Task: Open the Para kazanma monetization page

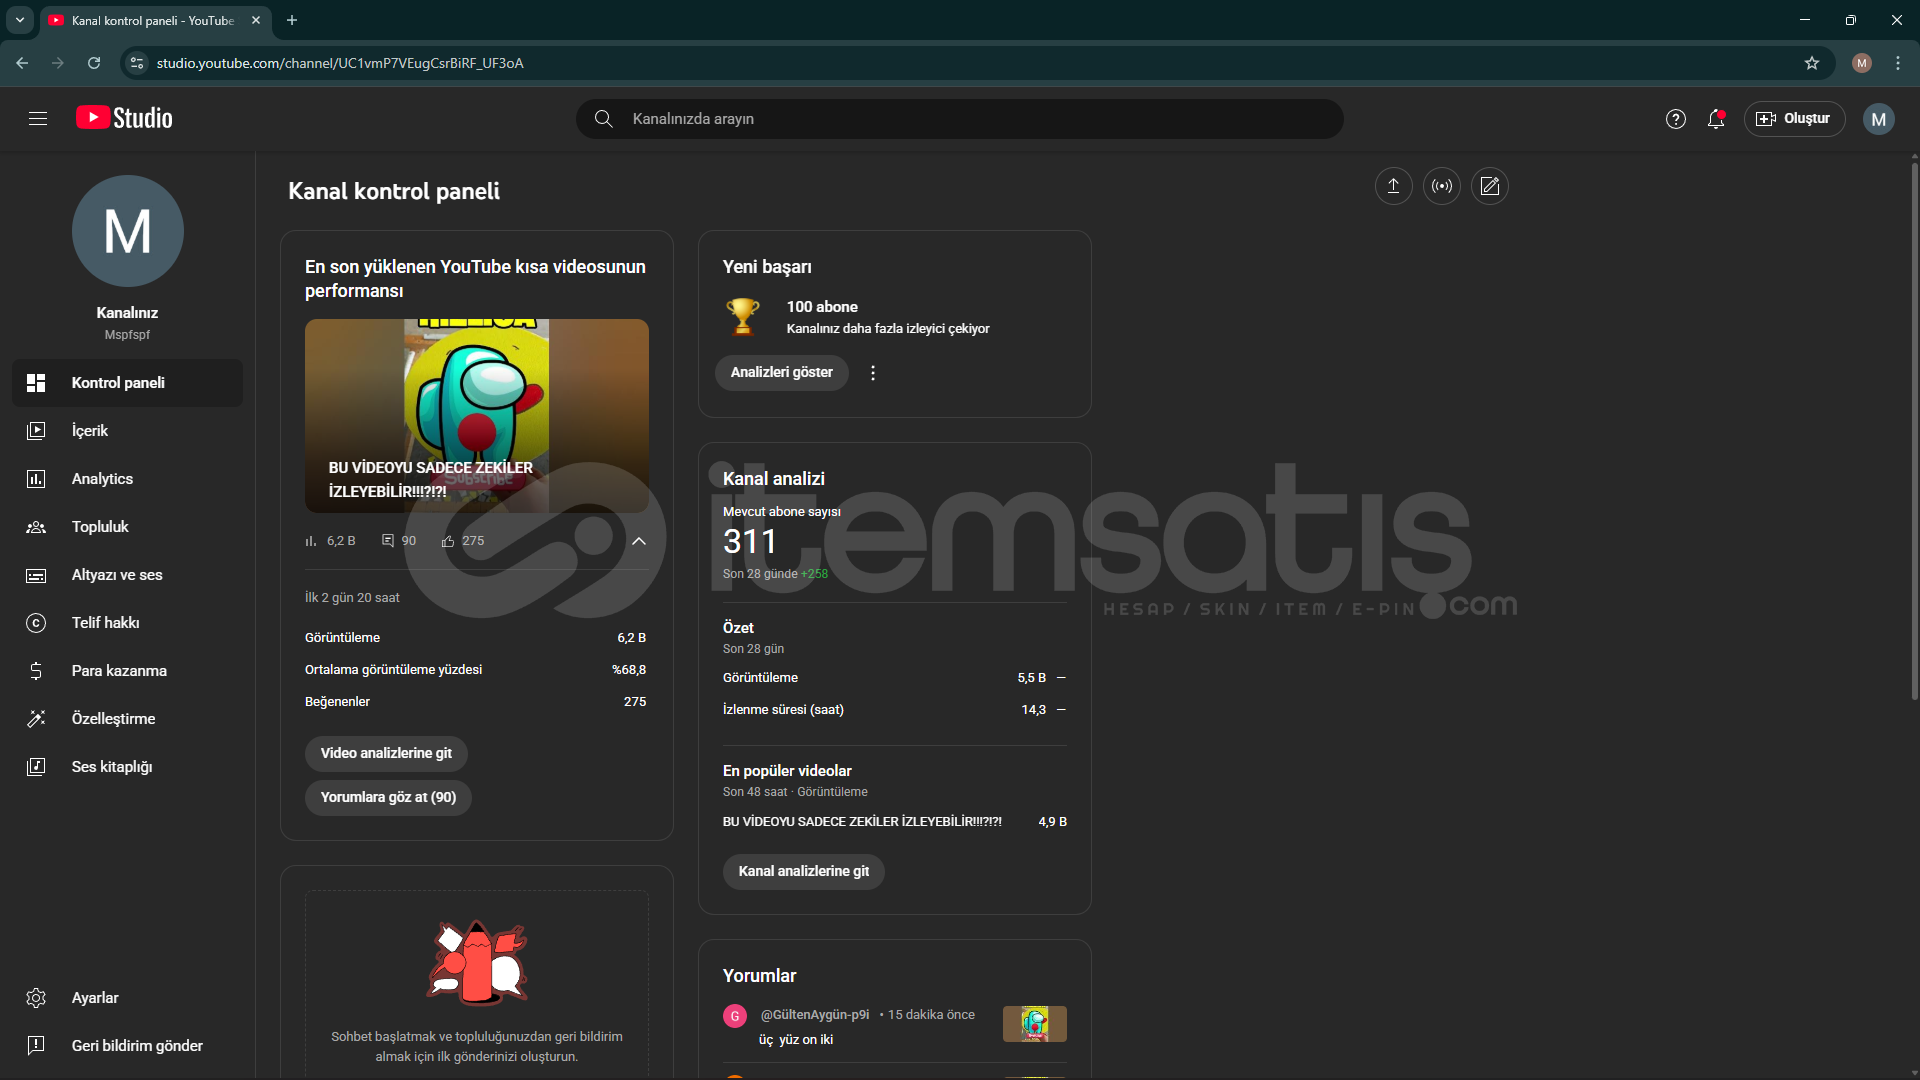Action: (x=118, y=671)
